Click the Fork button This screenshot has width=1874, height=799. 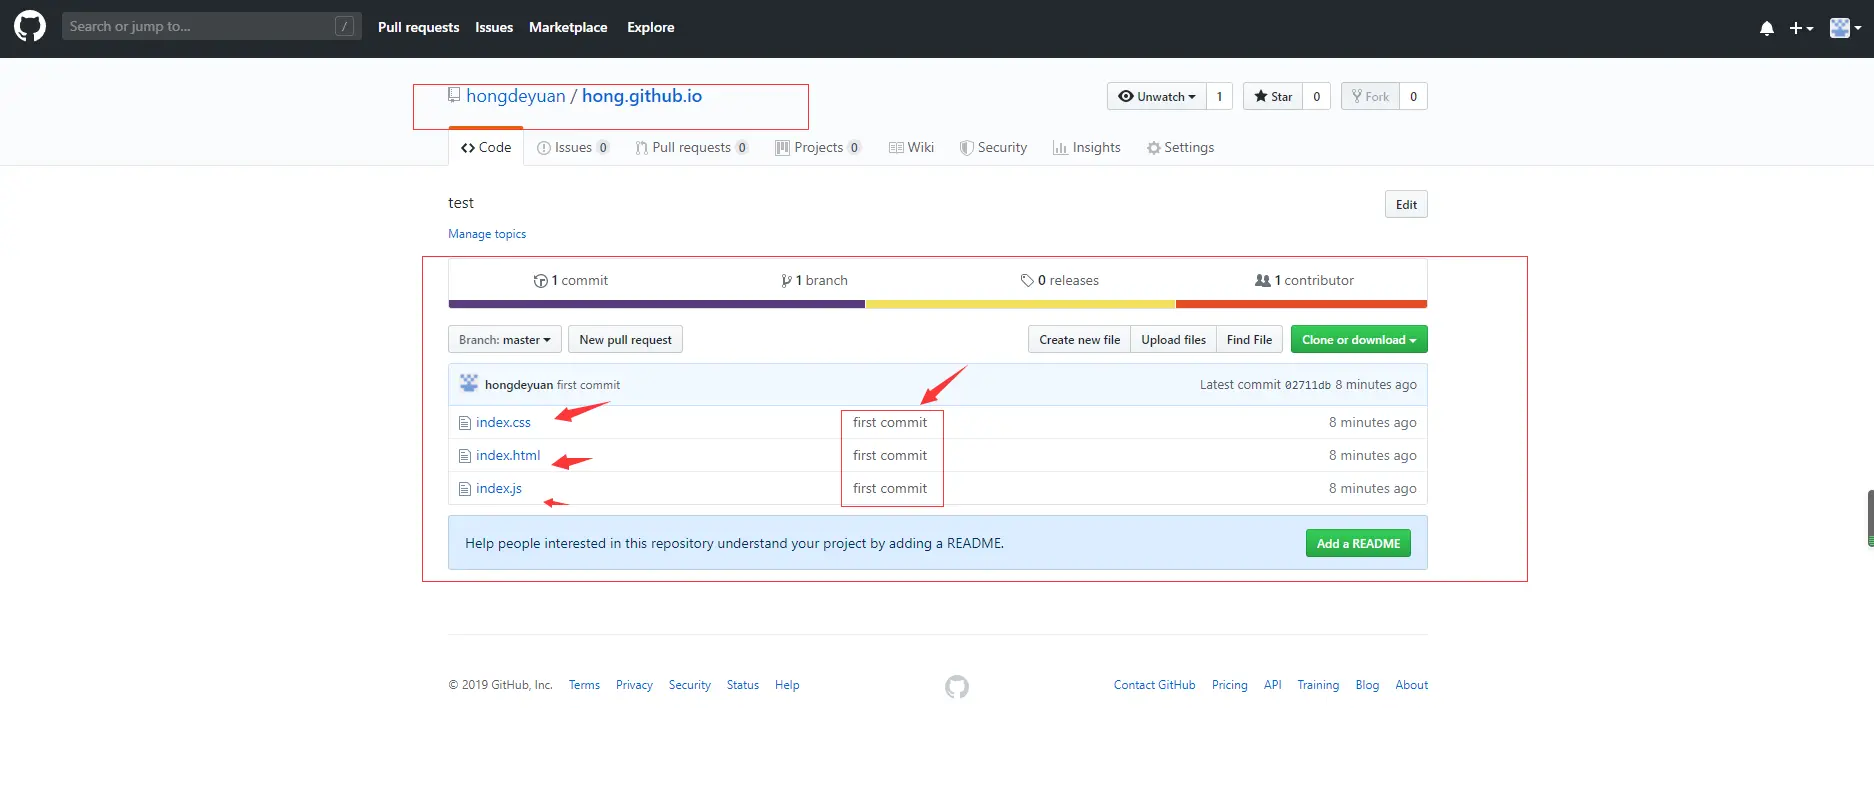[1370, 96]
